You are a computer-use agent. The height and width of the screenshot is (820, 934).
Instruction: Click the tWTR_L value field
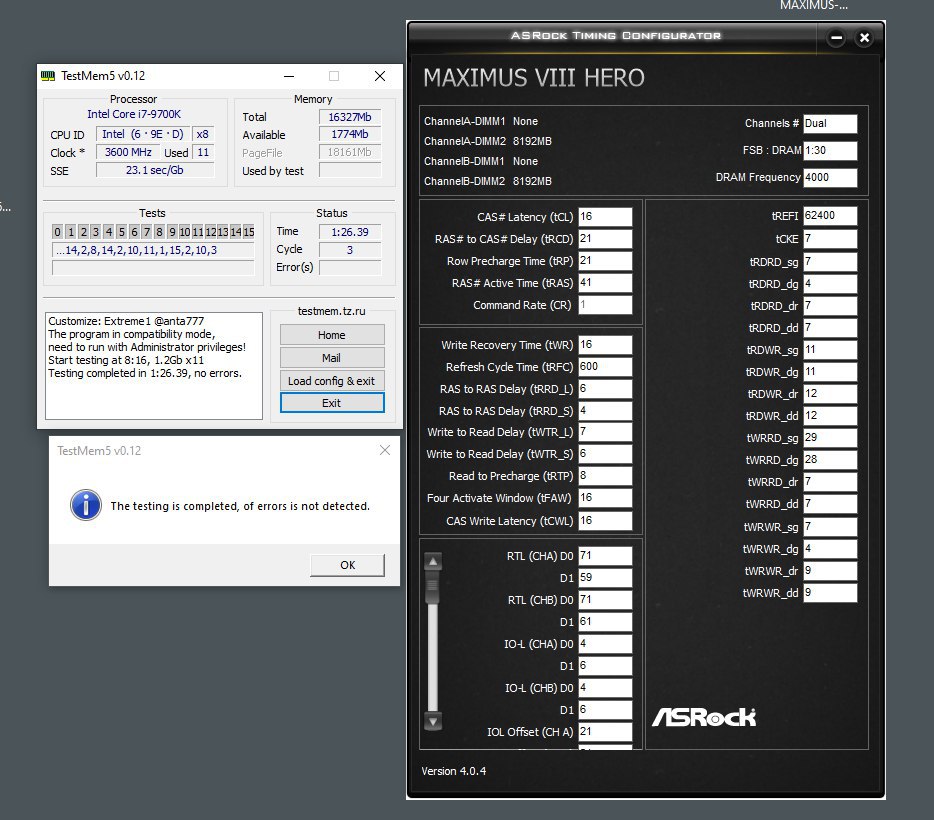[x=605, y=432]
